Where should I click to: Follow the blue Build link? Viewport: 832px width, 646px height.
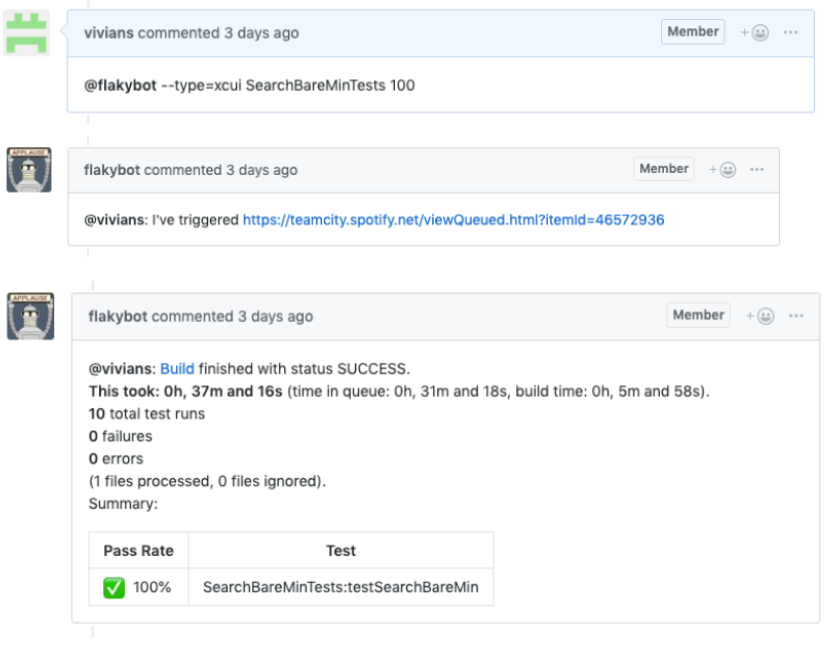pyautogui.click(x=177, y=368)
